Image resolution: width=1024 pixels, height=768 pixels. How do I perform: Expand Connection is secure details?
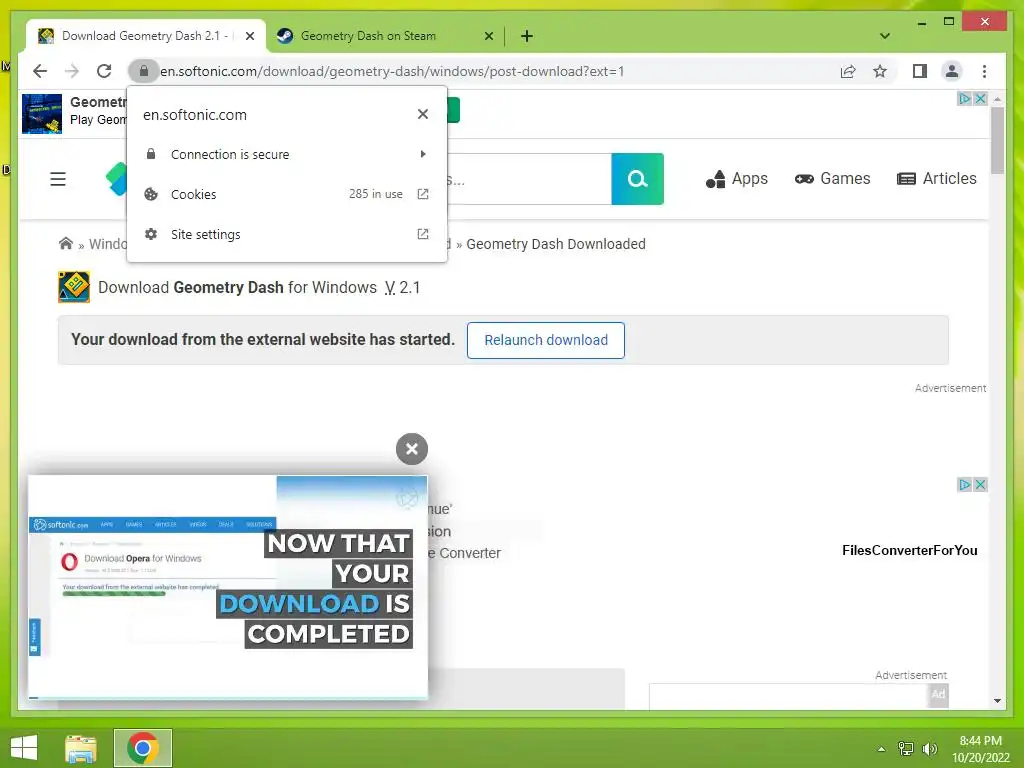point(287,154)
